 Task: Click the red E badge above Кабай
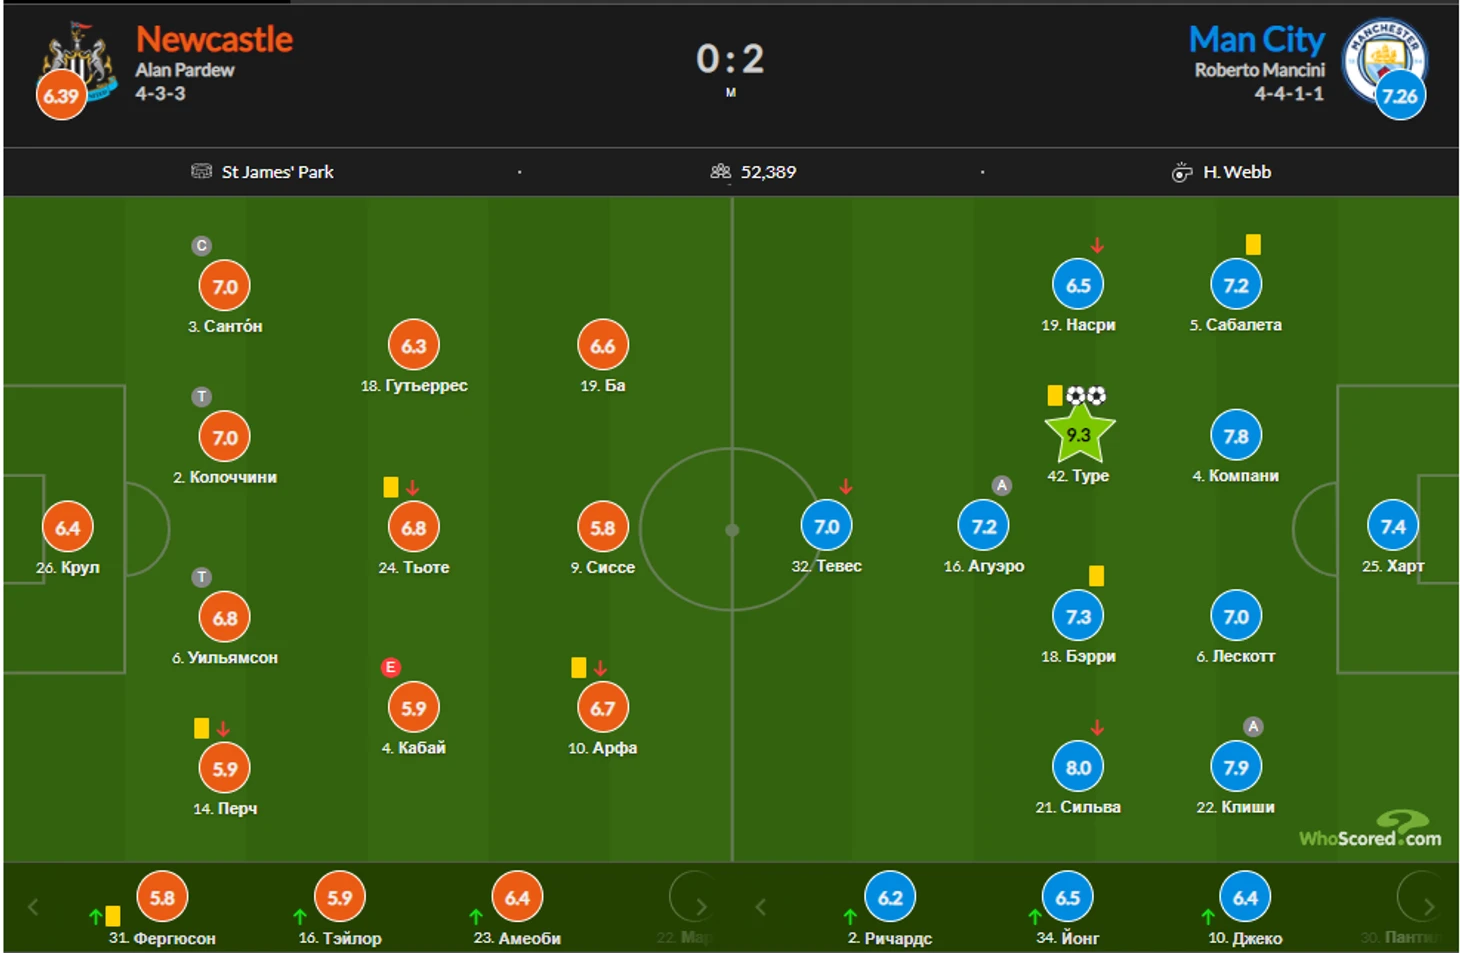pyautogui.click(x=391, y=667)
